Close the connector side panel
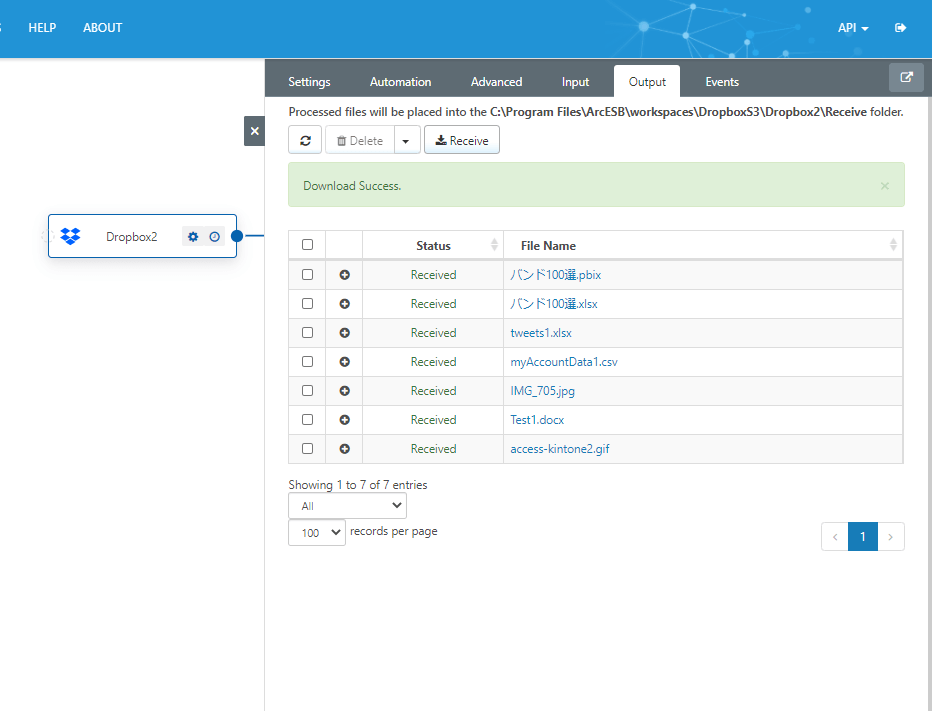932x711 pixels. pyautogui.click(x=254, y=131)
